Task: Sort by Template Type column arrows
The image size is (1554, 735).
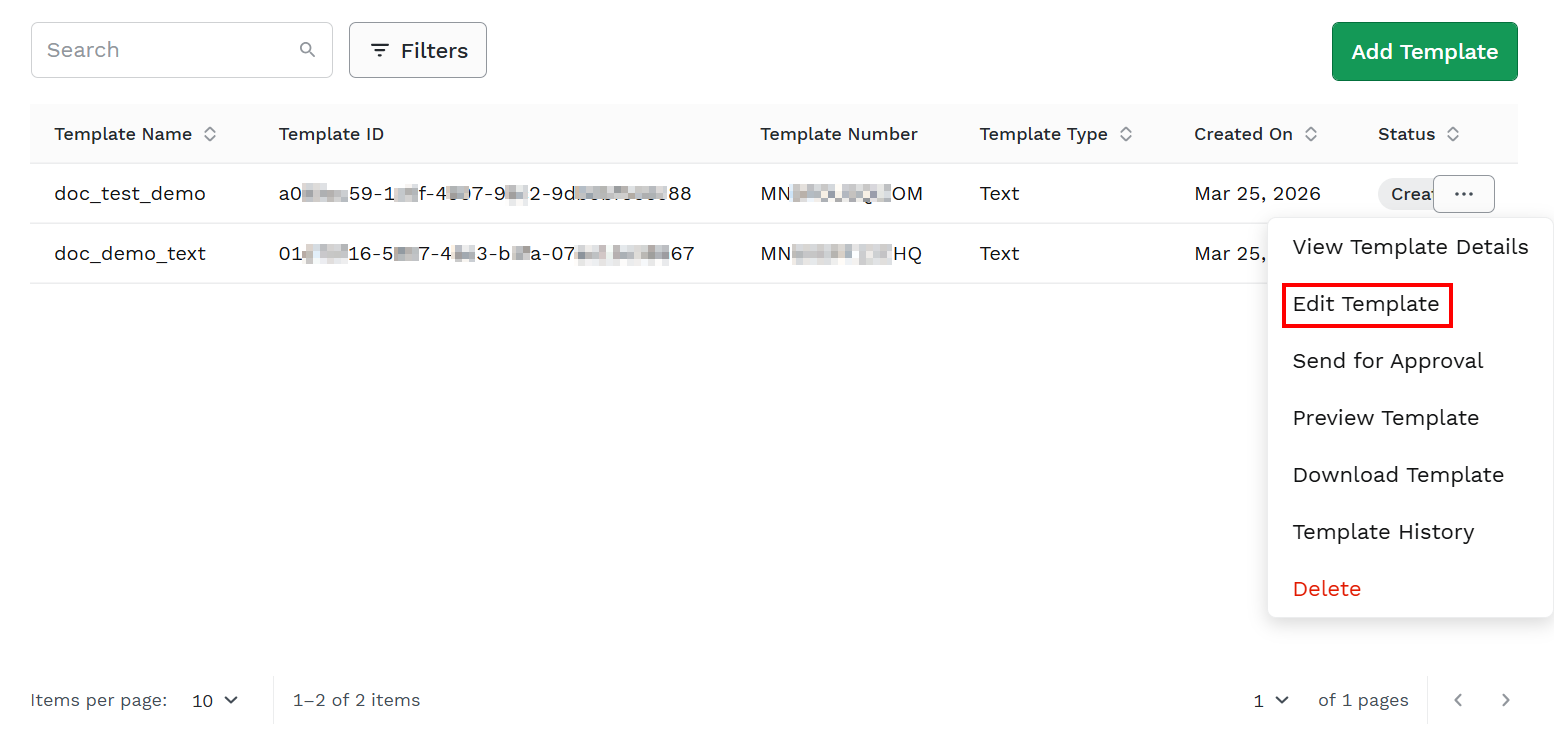Action: 1126,134
